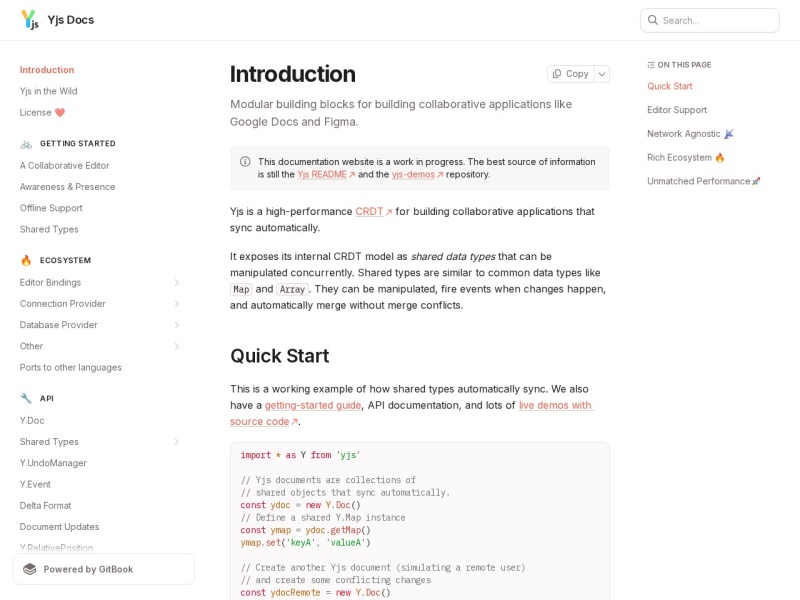Click the Yjs logo icon in header
This screenshot has height=600, width=800.
[x=30, y=20]
